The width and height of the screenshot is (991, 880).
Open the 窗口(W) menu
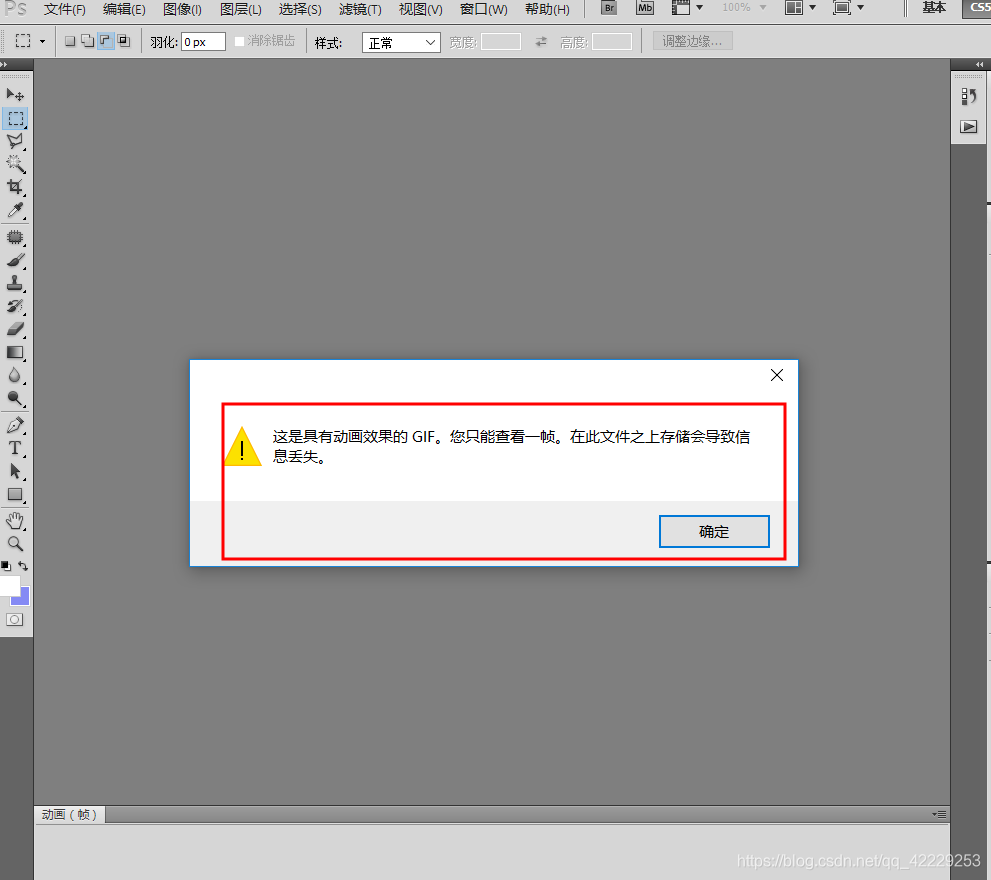click(483, 9)
